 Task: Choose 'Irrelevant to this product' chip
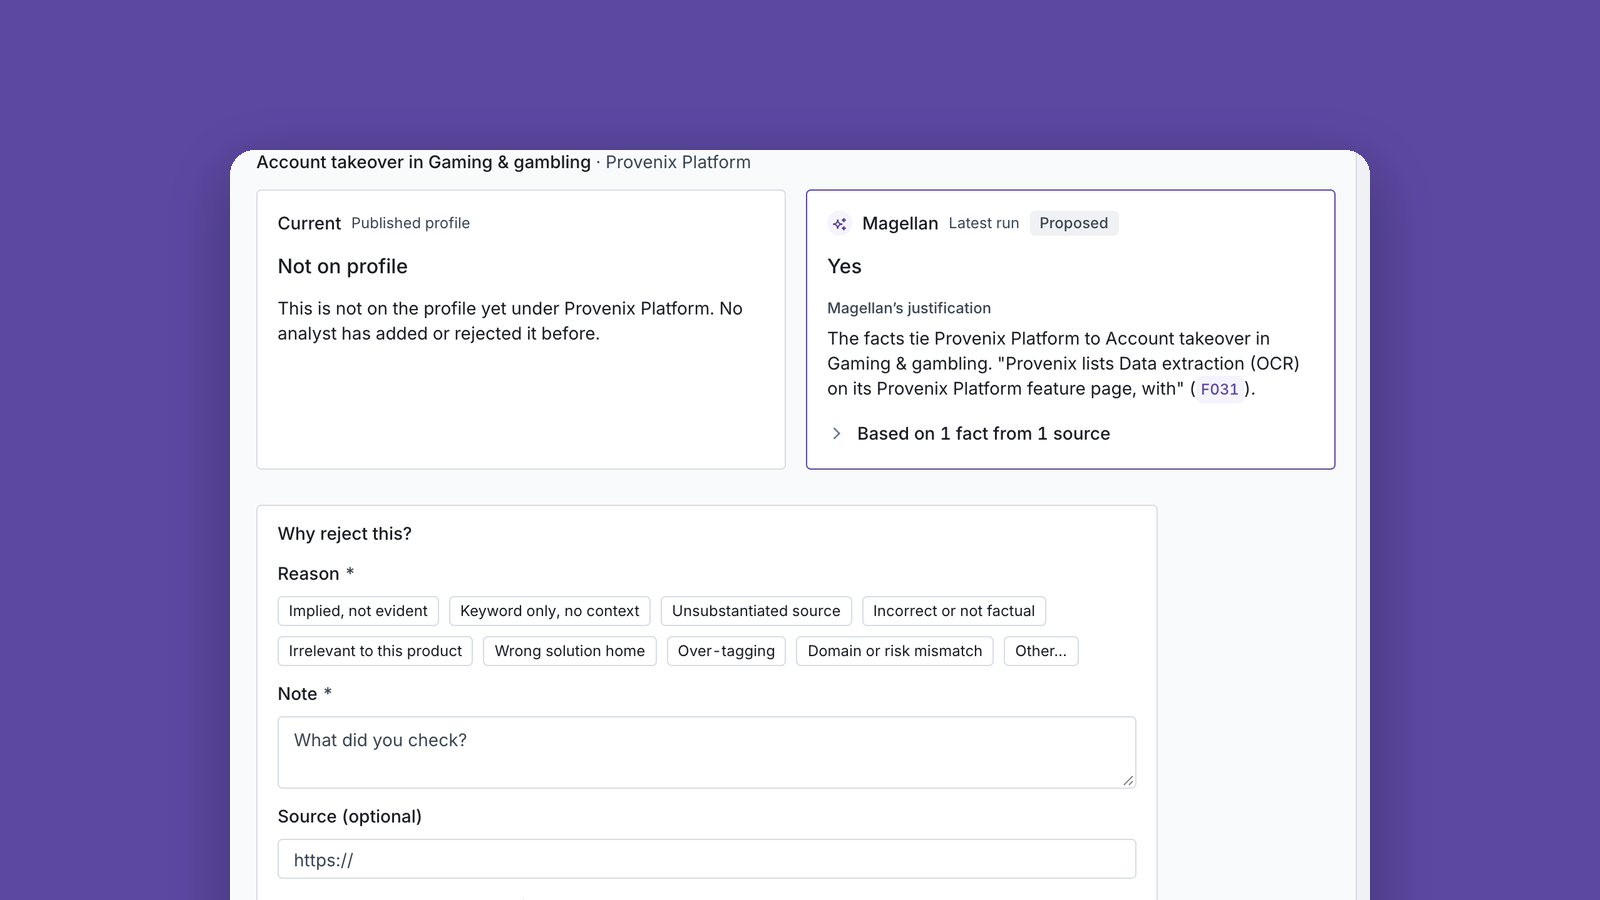pos(375,651)
